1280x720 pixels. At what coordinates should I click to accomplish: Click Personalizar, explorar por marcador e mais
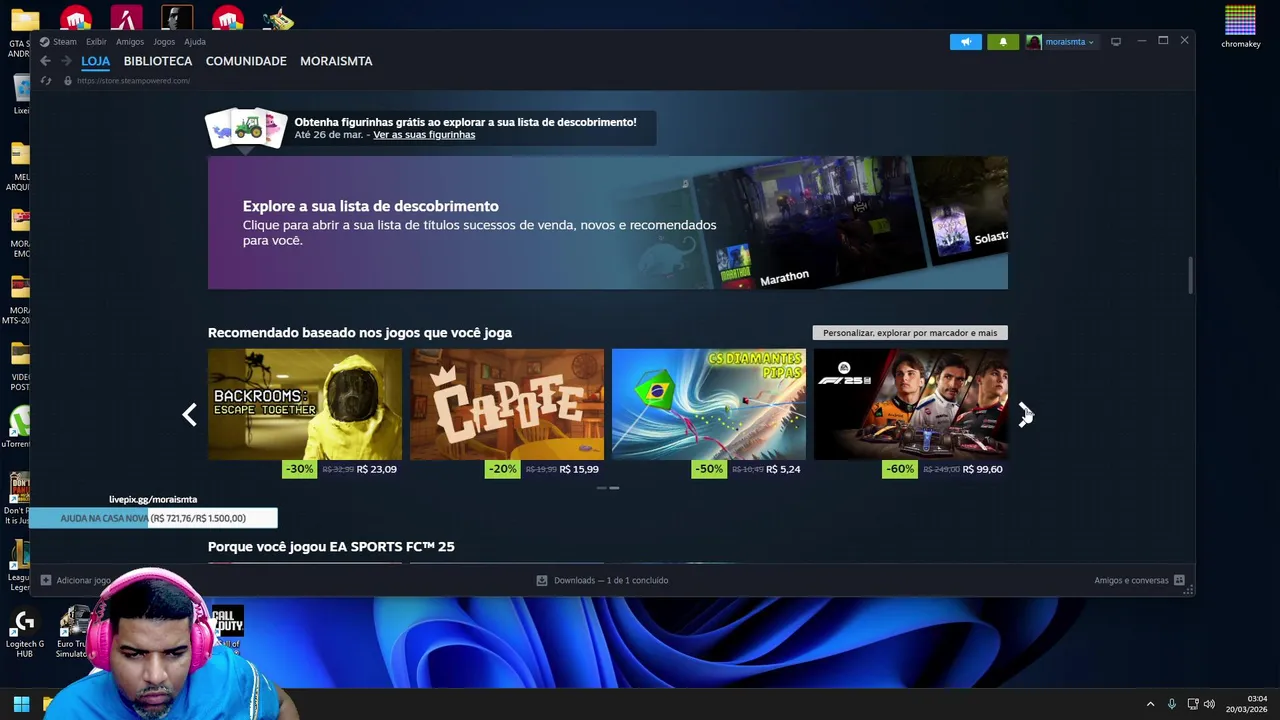click(x=910, y=333)
